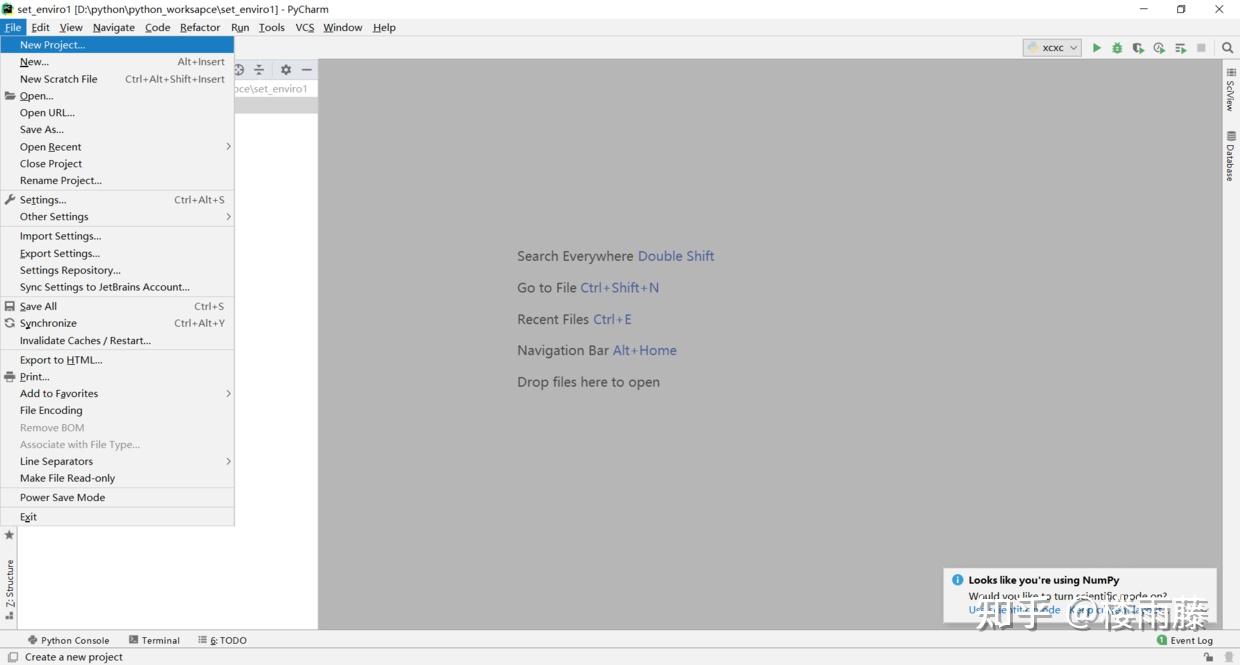Choose New Project... from File menu
The image size is (1240, 665).
coord(117,45)
